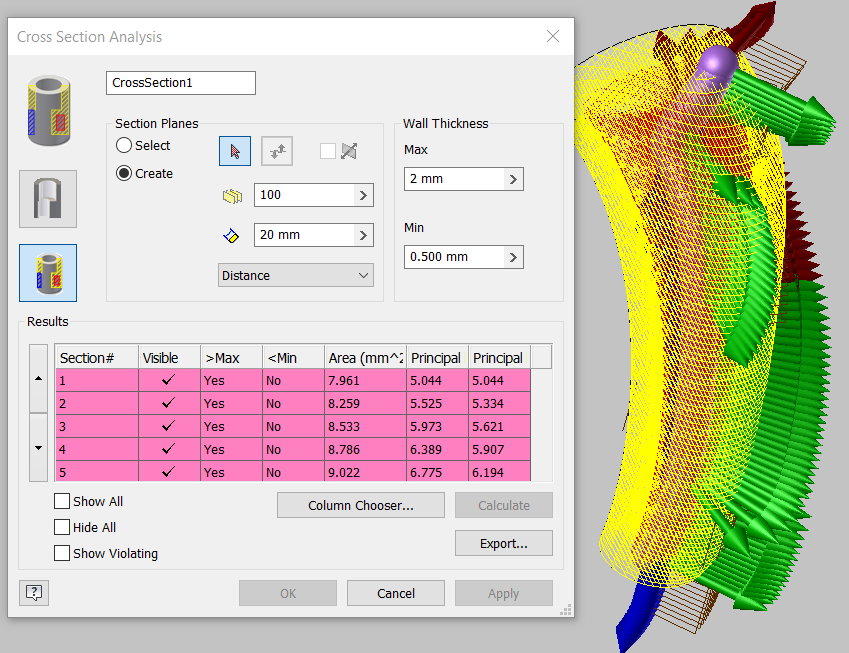Expand the flyout arrow beside the 100 value
The height and width of the screenshot is (653, 849).
(x=362, y=196)
